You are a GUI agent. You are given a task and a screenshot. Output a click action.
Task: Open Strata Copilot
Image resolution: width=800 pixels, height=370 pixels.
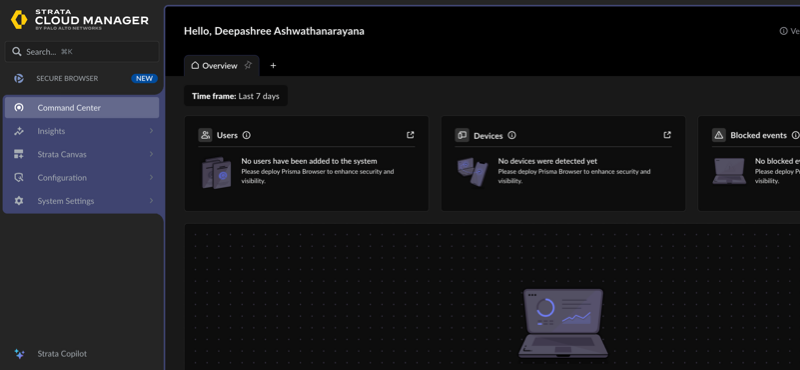pos(62,354)
